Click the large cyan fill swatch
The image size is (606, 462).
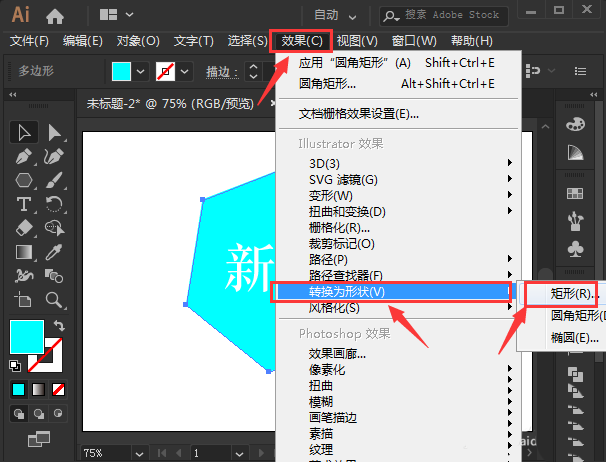pyautogui.click(x=27, y=337)
